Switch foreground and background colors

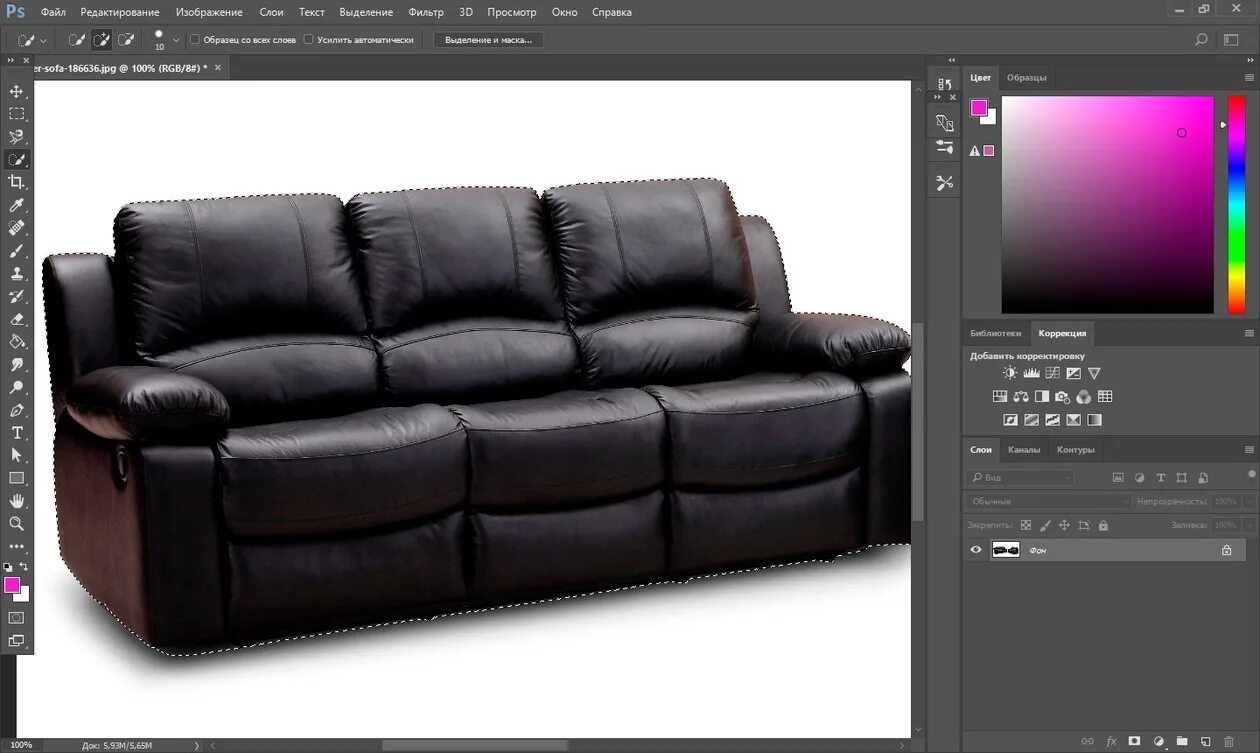coord(23,566)
